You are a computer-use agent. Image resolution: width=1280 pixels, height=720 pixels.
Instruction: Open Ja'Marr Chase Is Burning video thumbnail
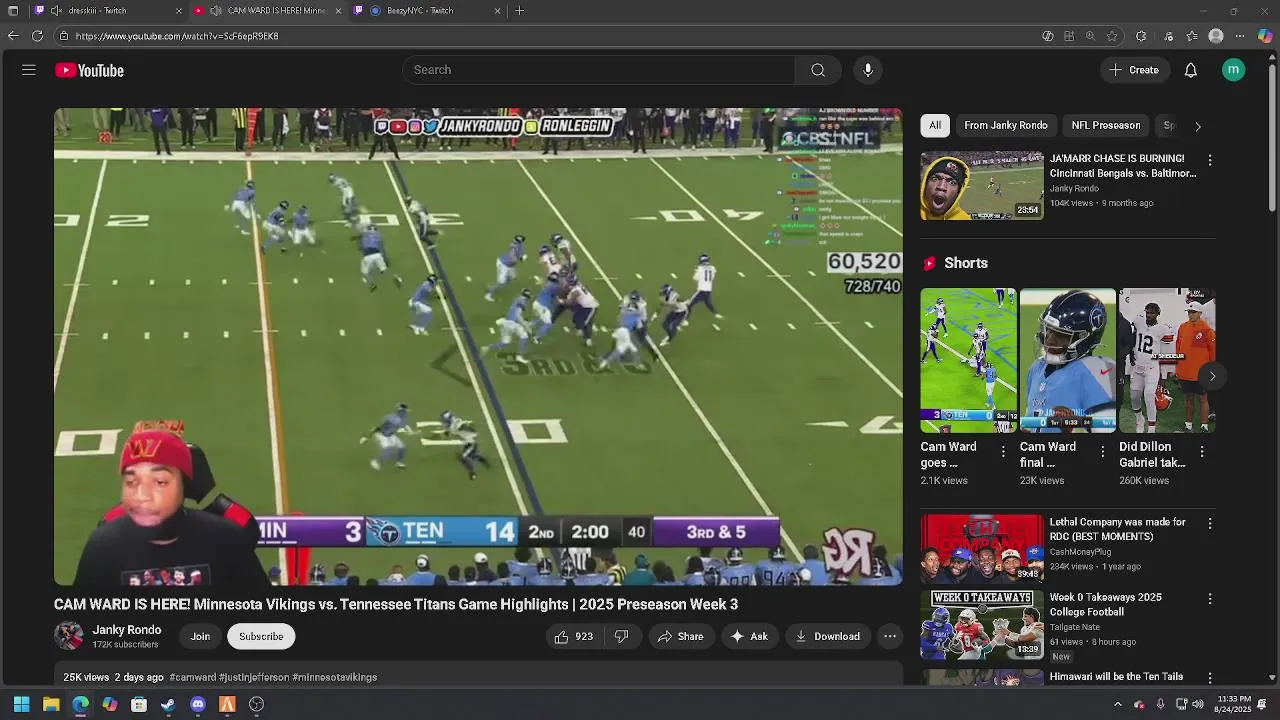pyautogui.click(x=982, y=185)
